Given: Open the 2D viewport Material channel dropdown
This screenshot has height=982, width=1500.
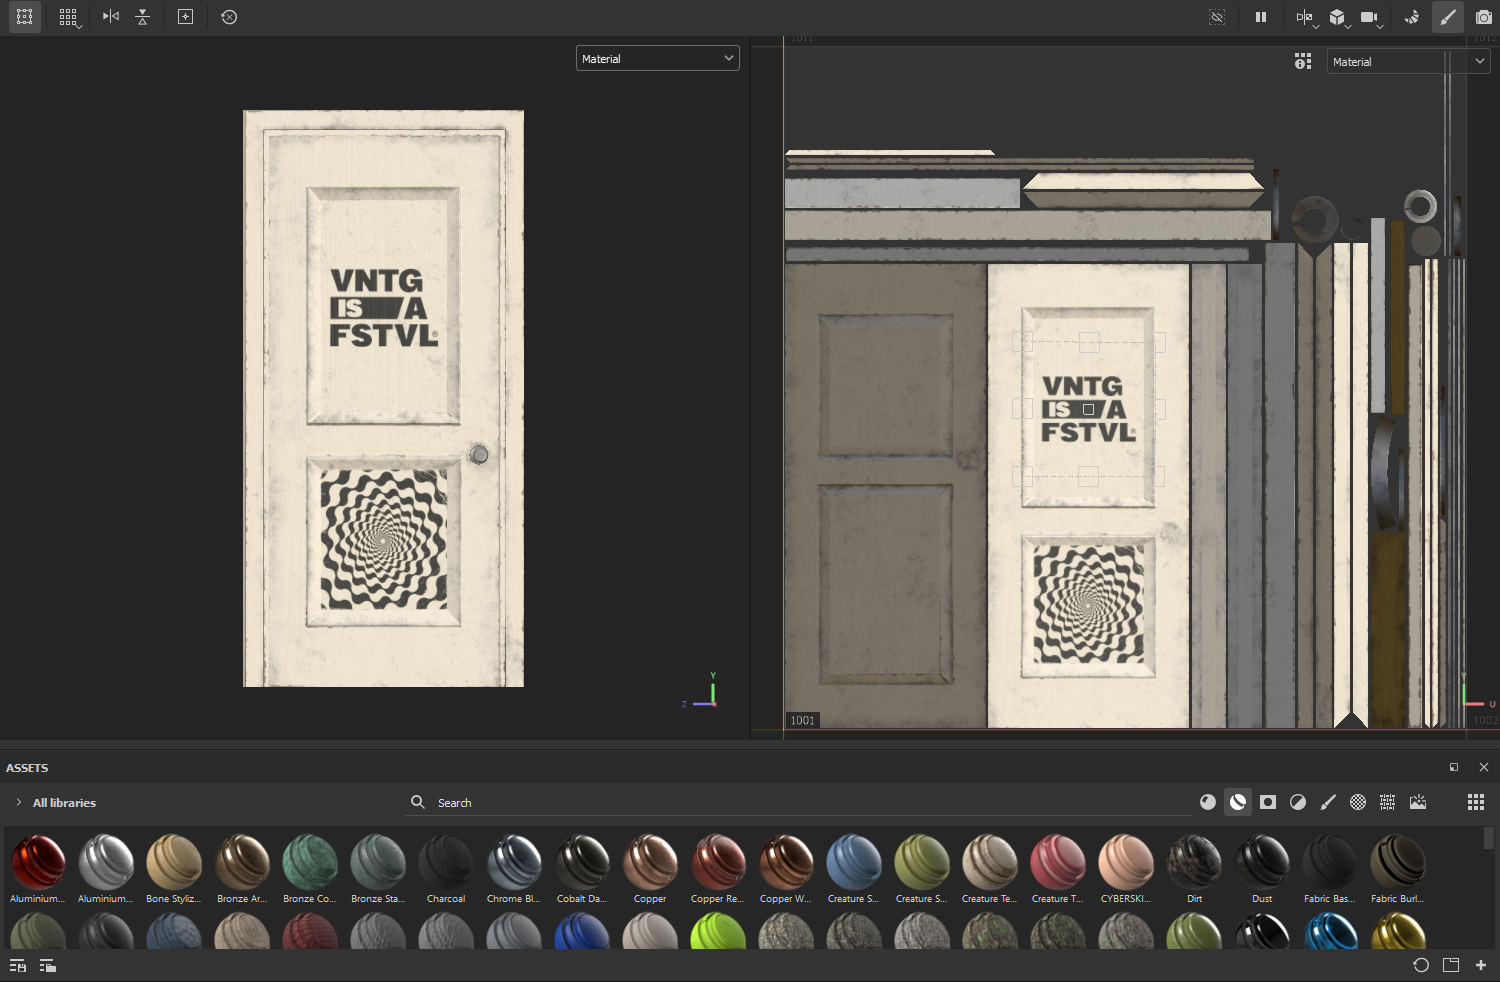Looking at the screenshot, I should tap(1409, 61).
